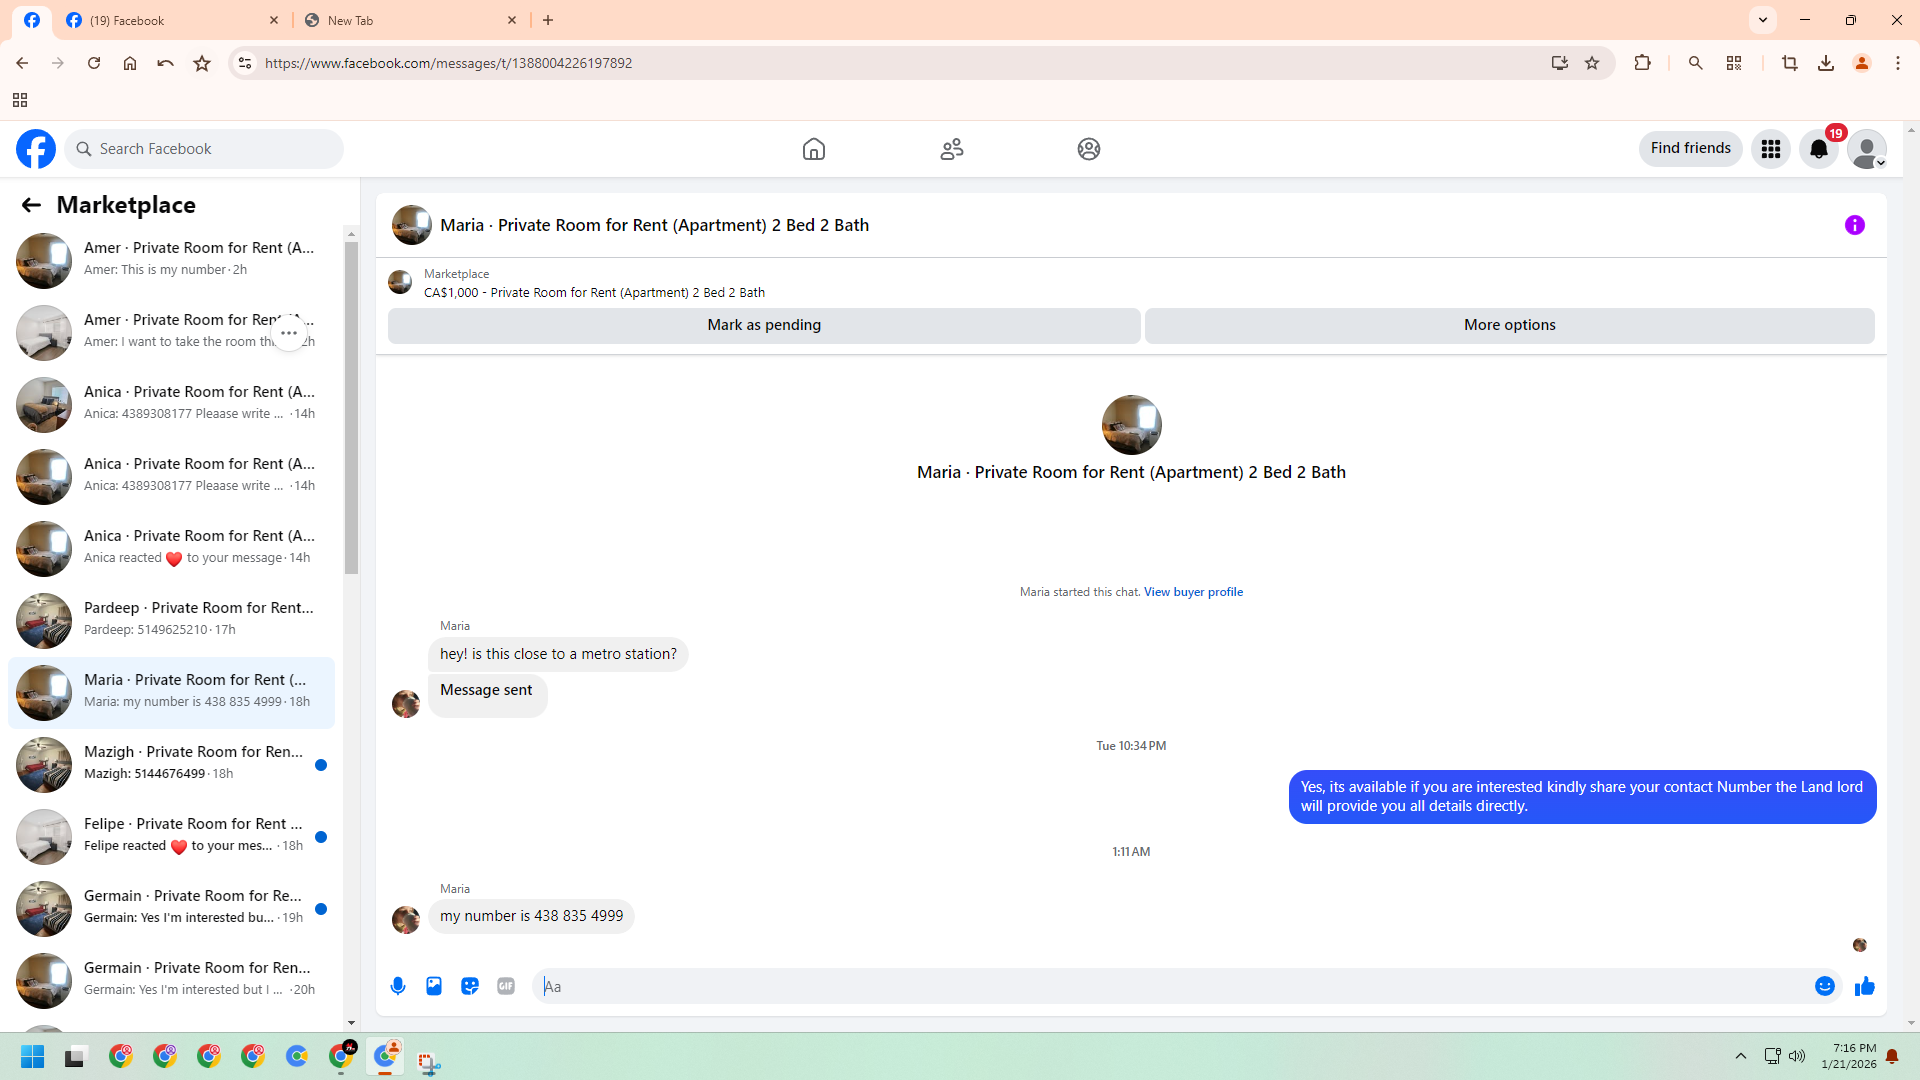Attach a photo using the image icon
This screenshot has height=1080, width=1920.
pyautogui.click(x=434, y=986)
